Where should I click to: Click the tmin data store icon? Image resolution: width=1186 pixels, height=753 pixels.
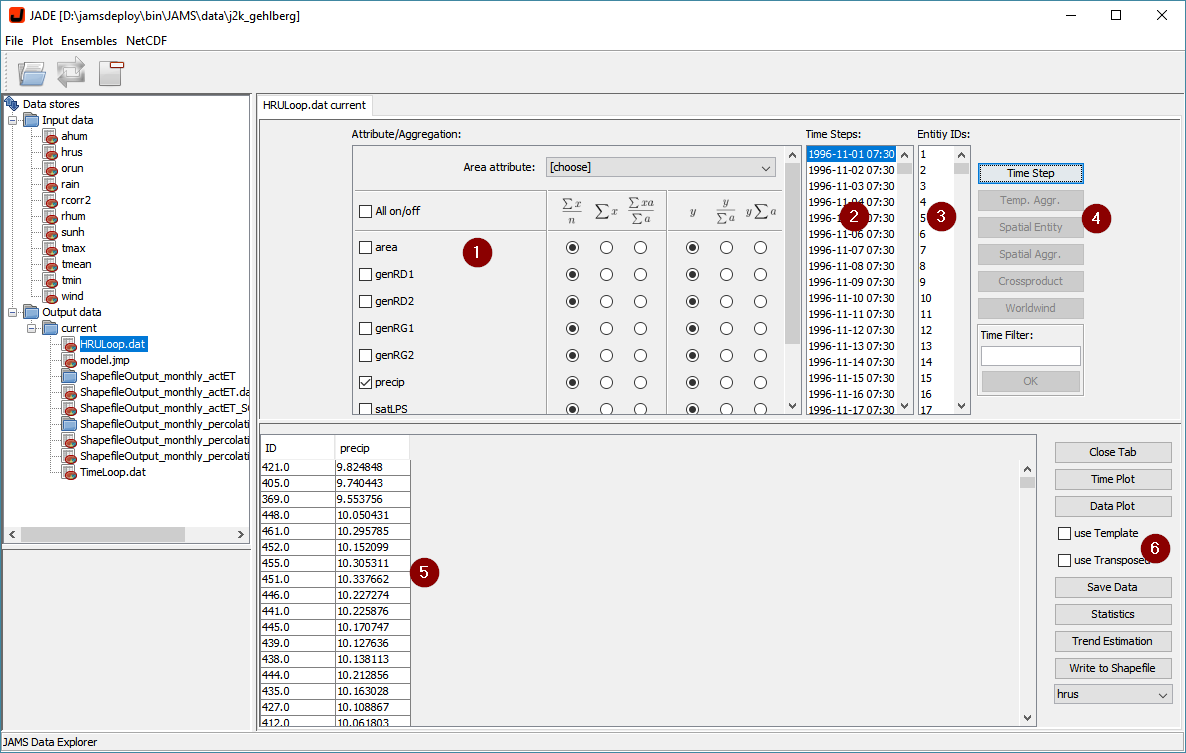click(50, 280)
